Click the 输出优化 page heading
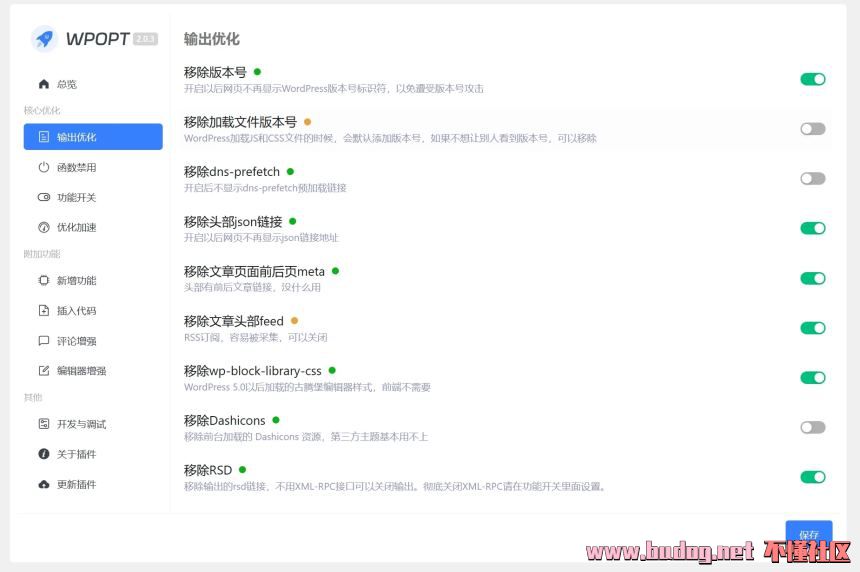Screen dimensions: 860x572 tap(212, 39)
